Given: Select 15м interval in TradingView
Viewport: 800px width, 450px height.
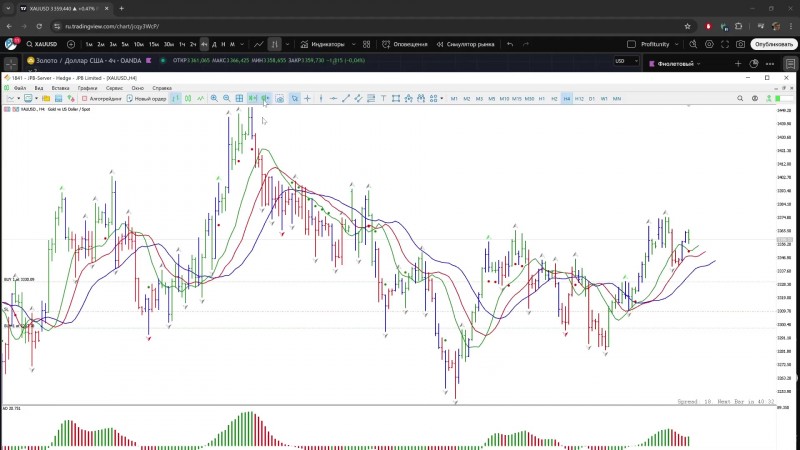Looking at the screenshot, I should [x=154, y=44].
